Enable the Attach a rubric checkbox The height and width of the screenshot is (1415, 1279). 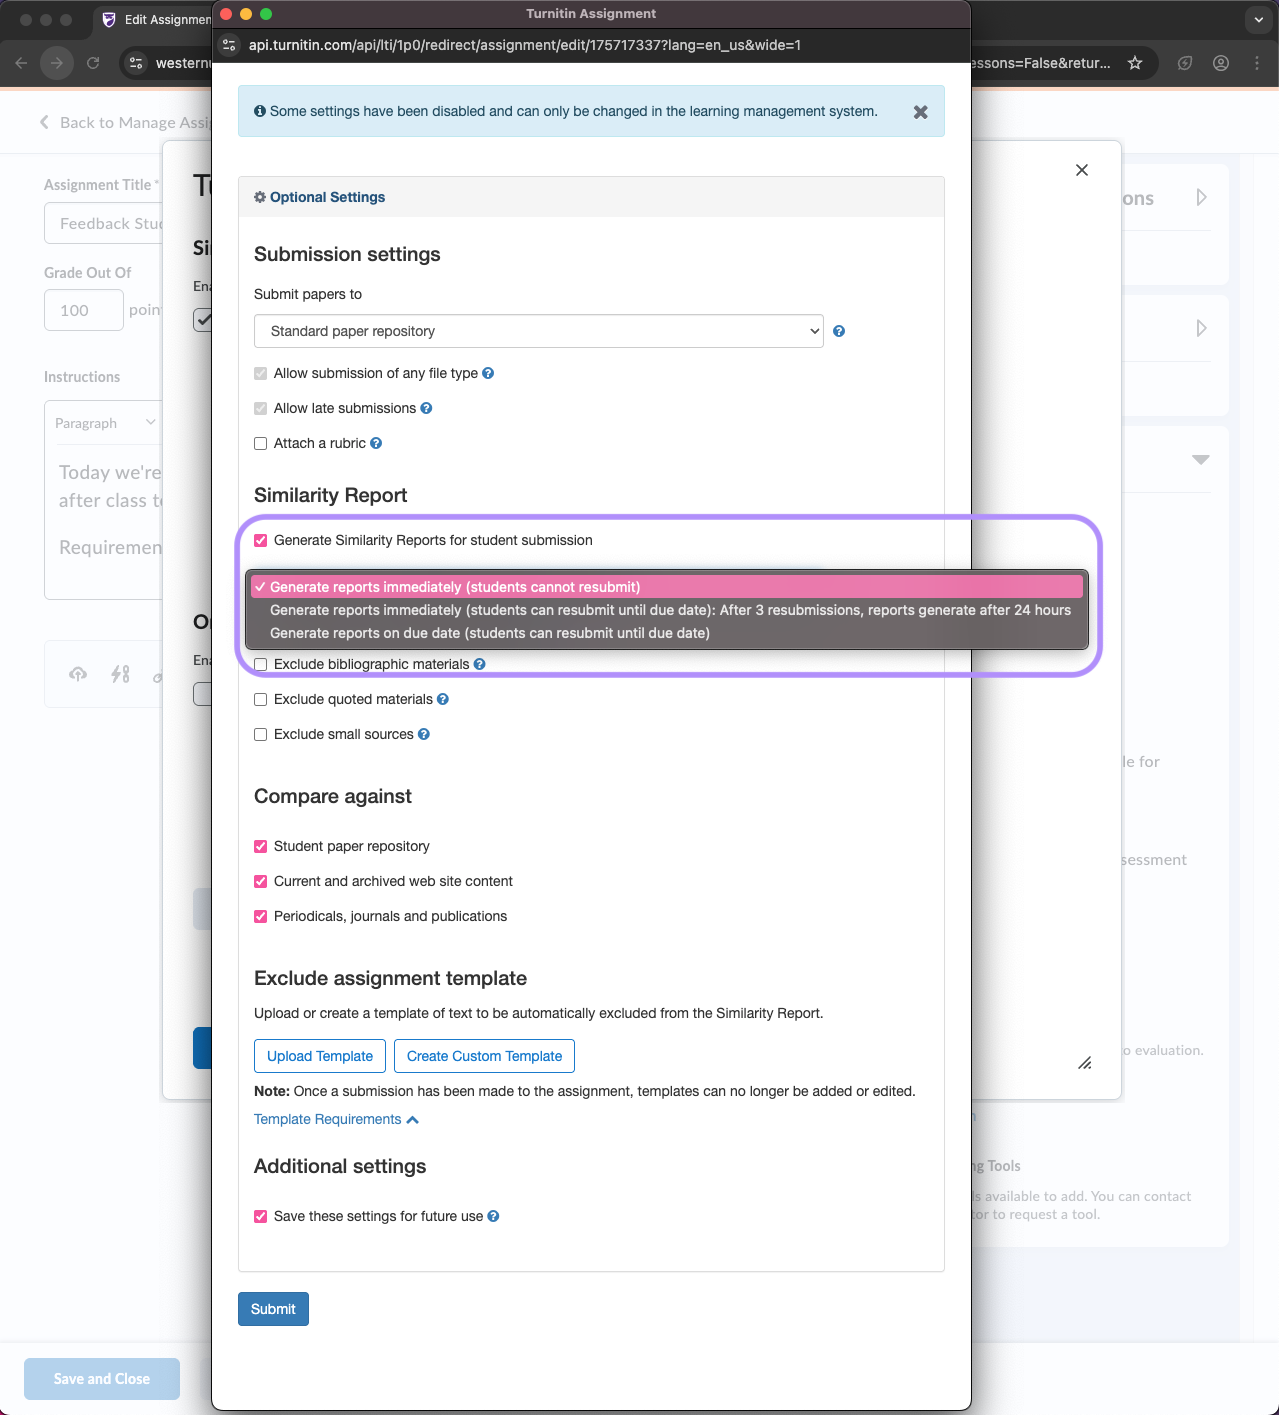pos(261,443)
